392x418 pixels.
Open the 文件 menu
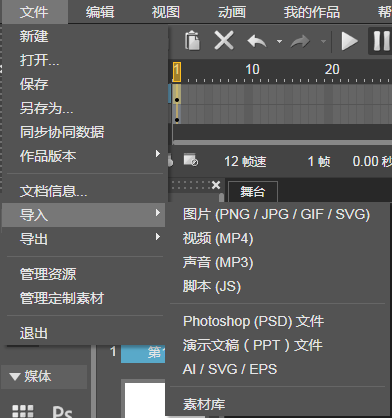[34, 12]
